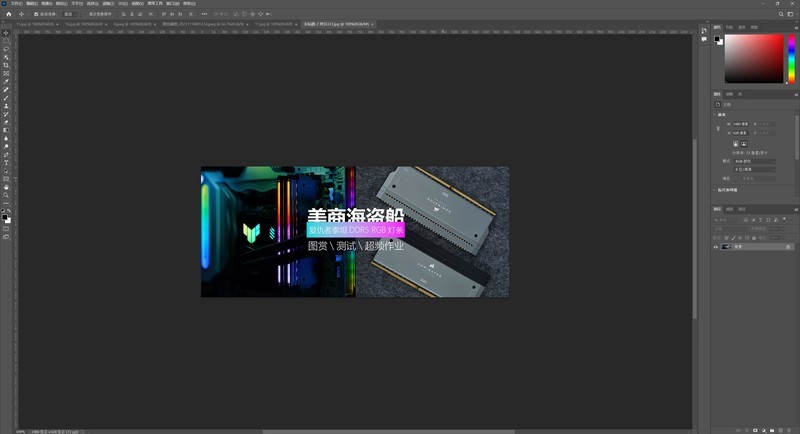
Task: Click the Home icon in options bar
Action: (x=9, y=14)
